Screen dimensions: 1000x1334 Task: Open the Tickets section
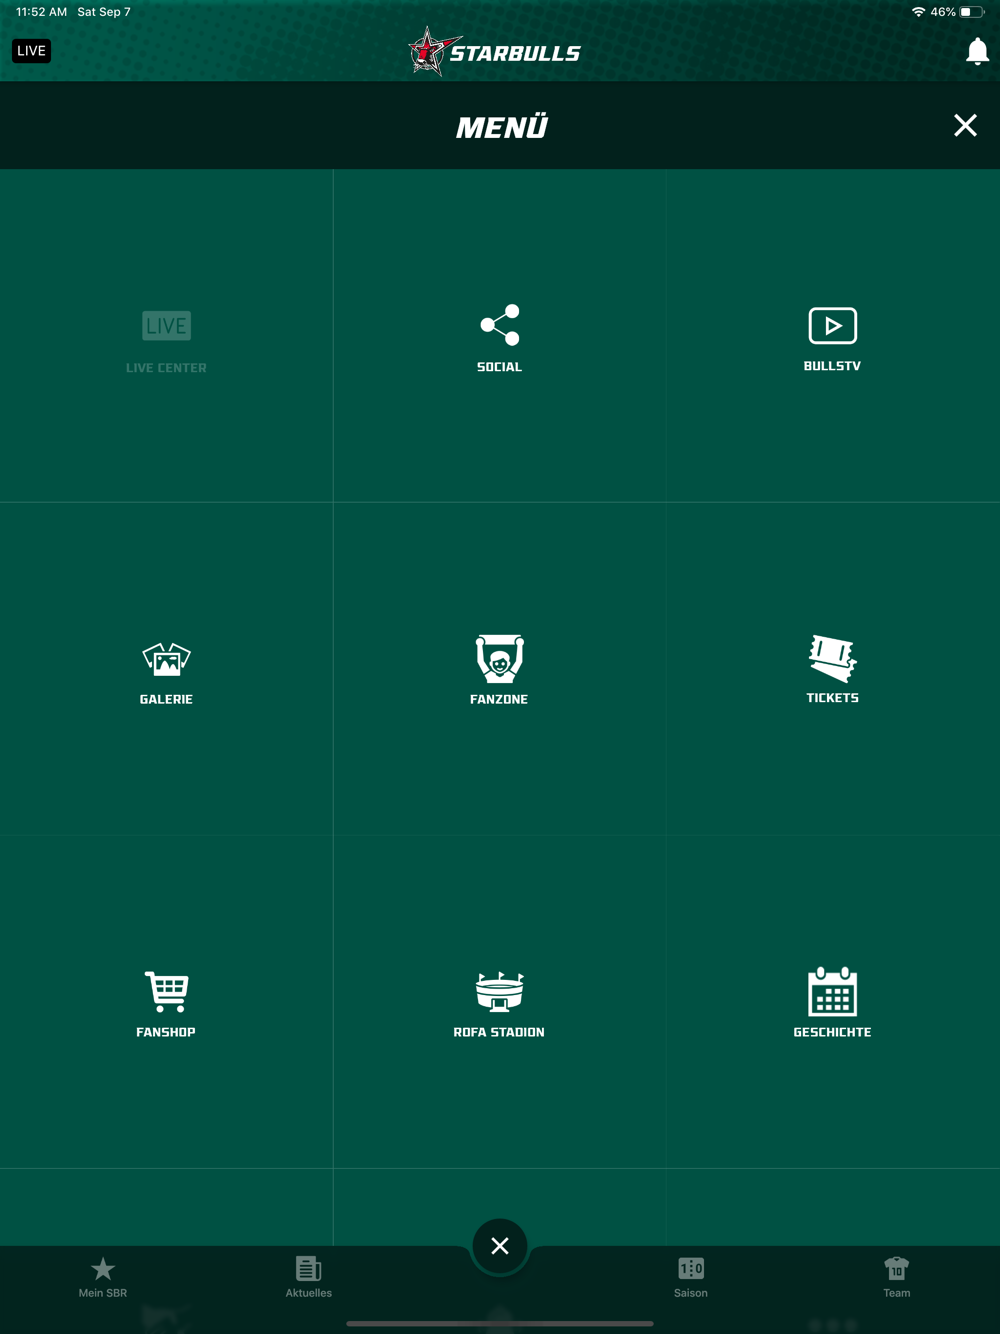pyautogui.click(x=832, y=669)
